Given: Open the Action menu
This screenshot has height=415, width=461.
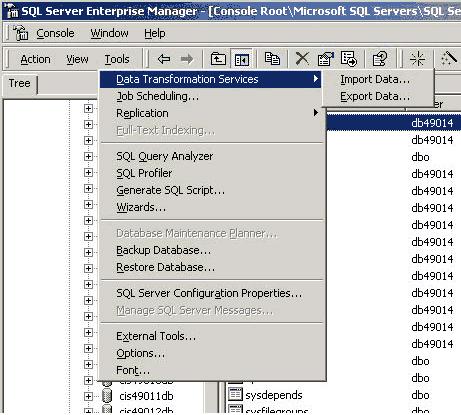Looking at the screenshot, I should (36, 59).
